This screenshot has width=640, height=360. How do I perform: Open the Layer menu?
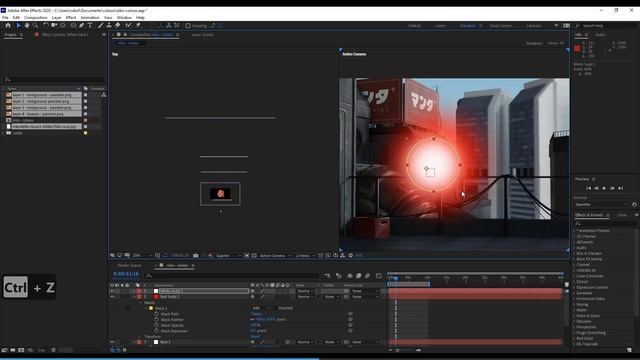point(57,18)
